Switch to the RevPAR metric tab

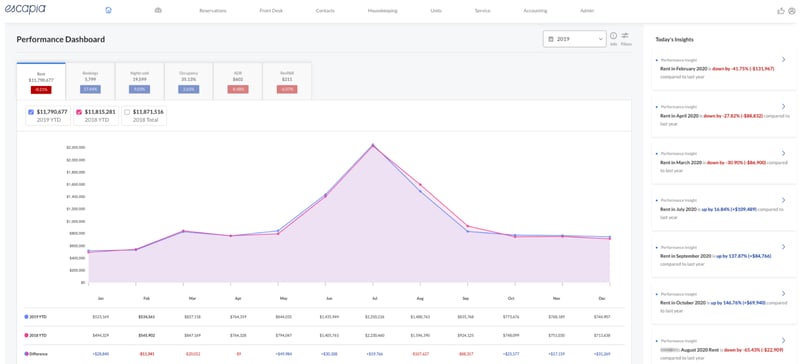pyautogui.click(x=287, y=81)
